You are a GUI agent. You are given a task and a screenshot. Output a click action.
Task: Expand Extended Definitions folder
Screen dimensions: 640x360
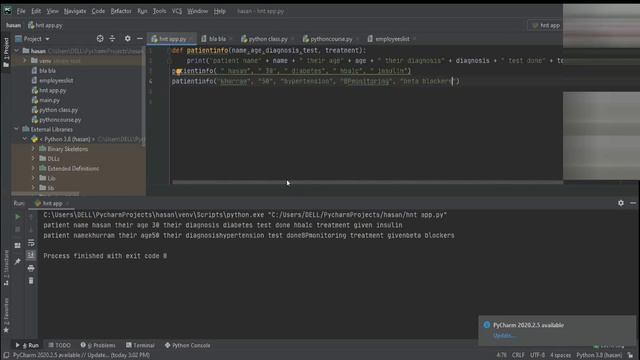[33, 168]
